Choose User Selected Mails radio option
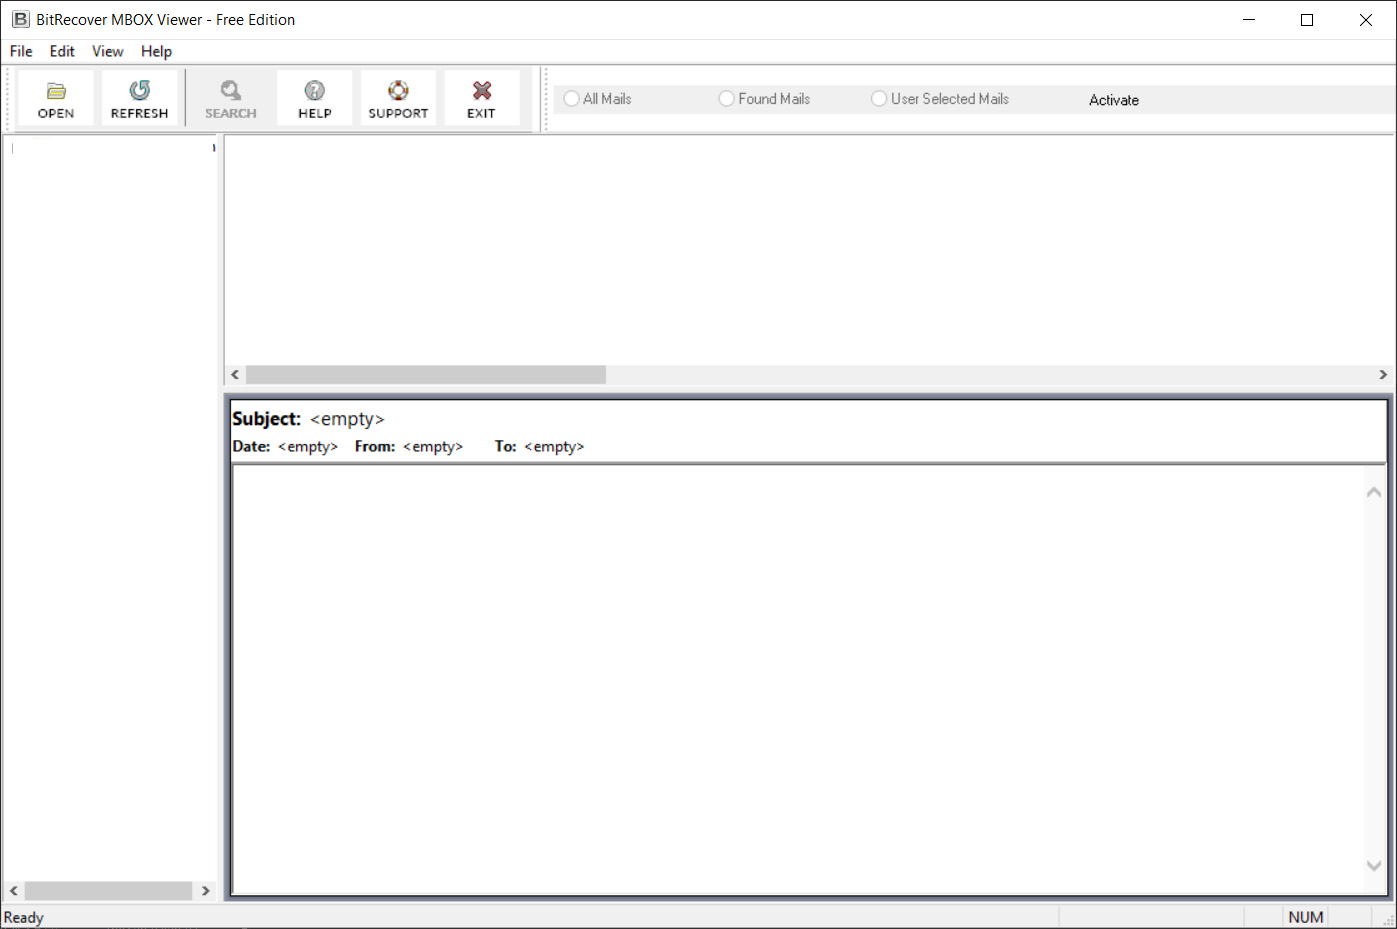 point(940,99)
